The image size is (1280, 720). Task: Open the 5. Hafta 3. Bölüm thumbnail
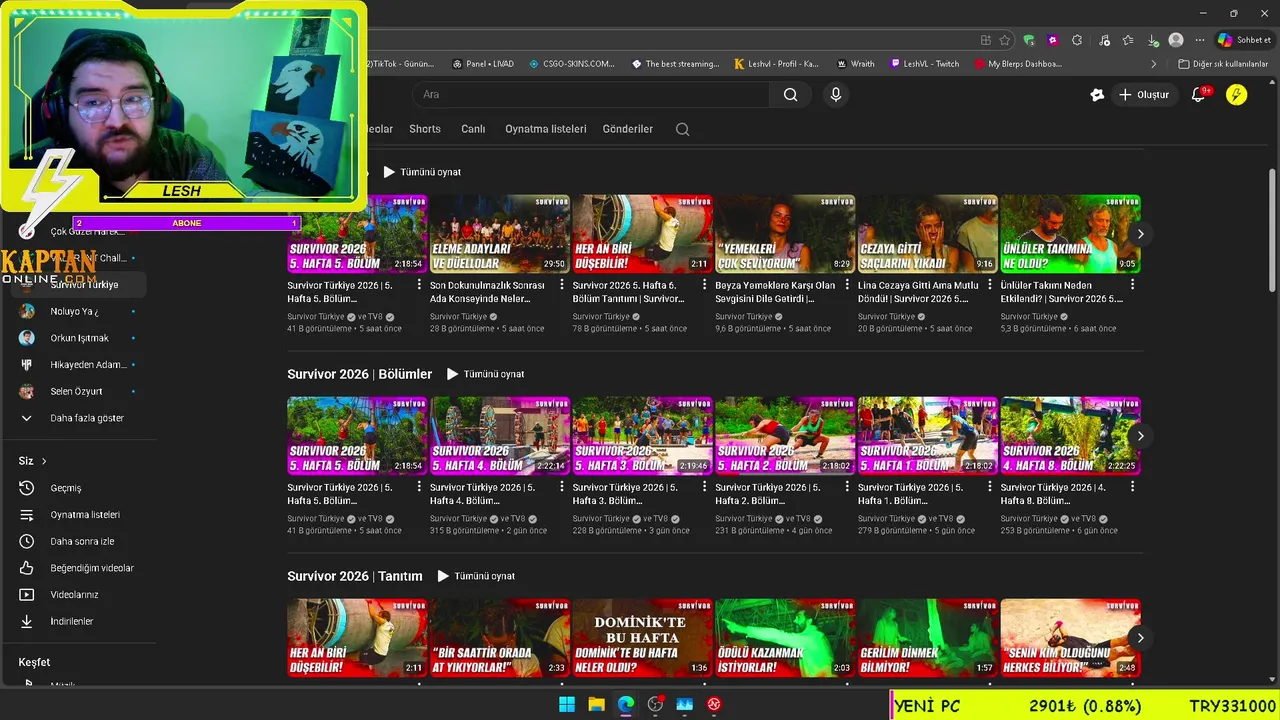642,436
